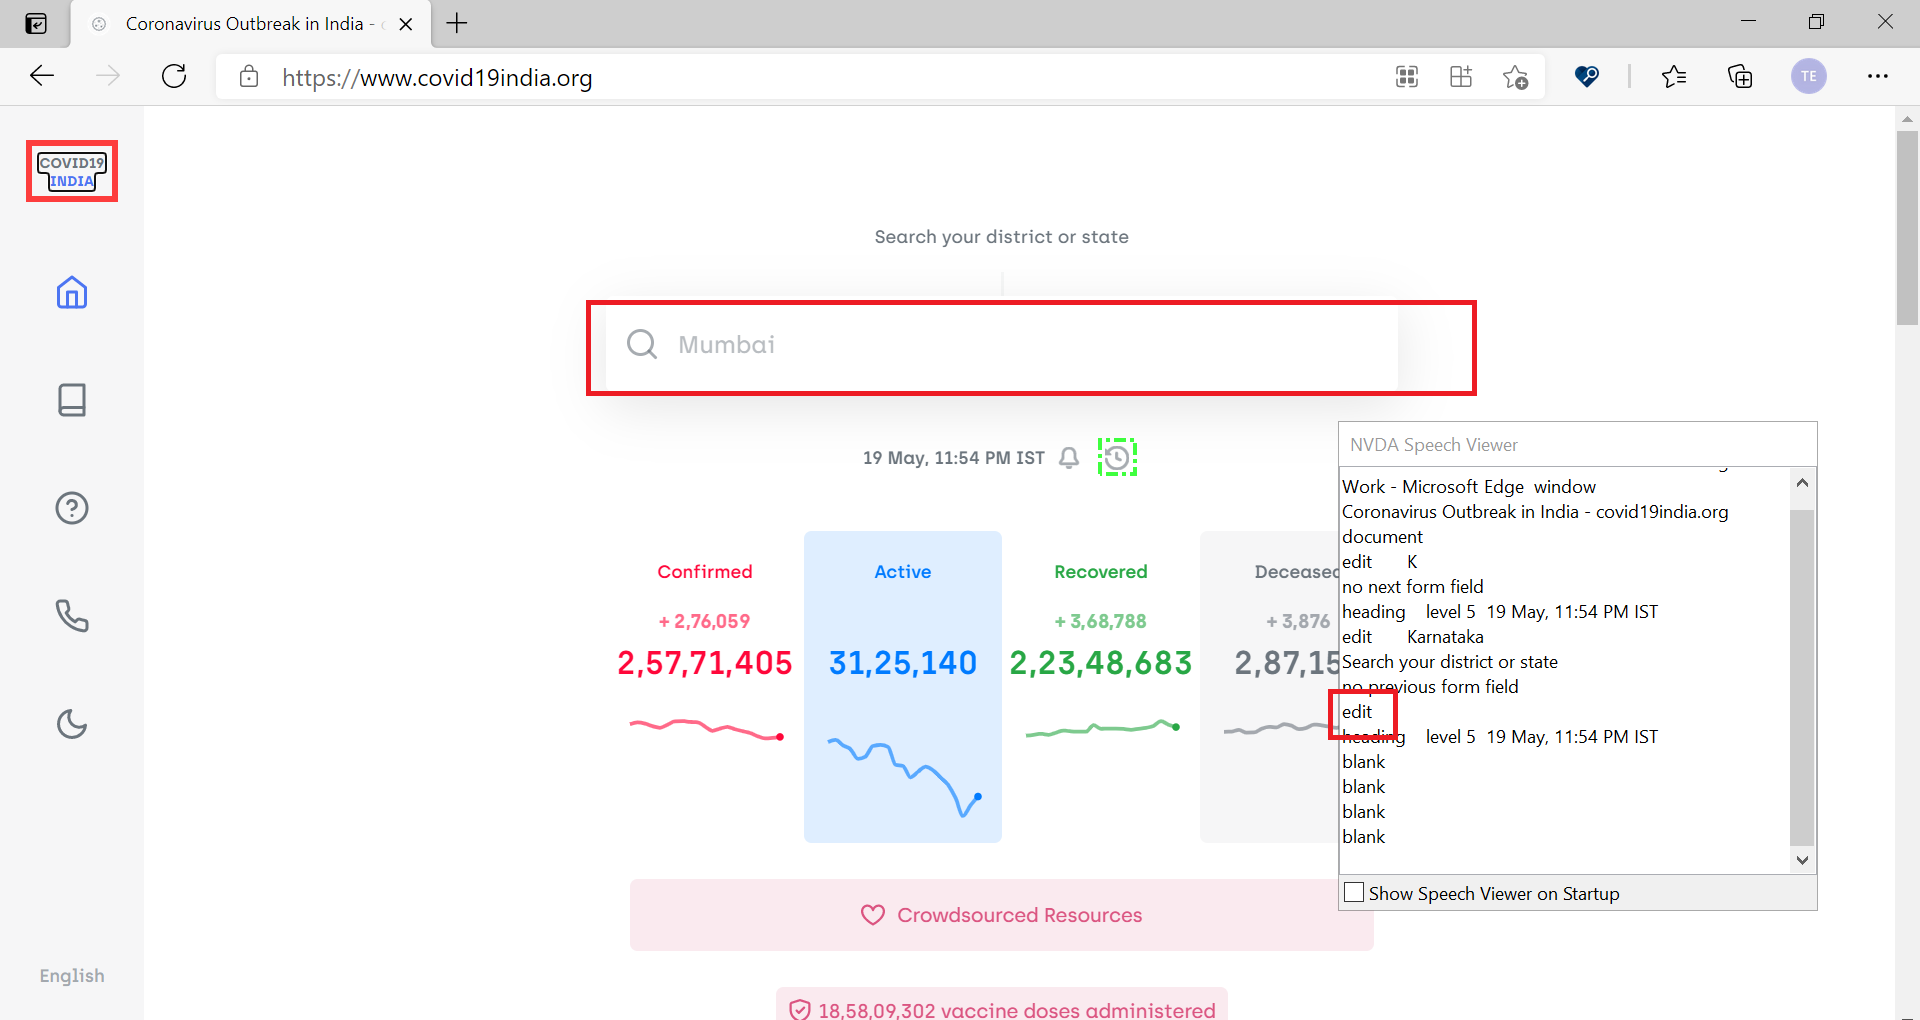Open the book (blog) sidebar icon

point(72,400)
